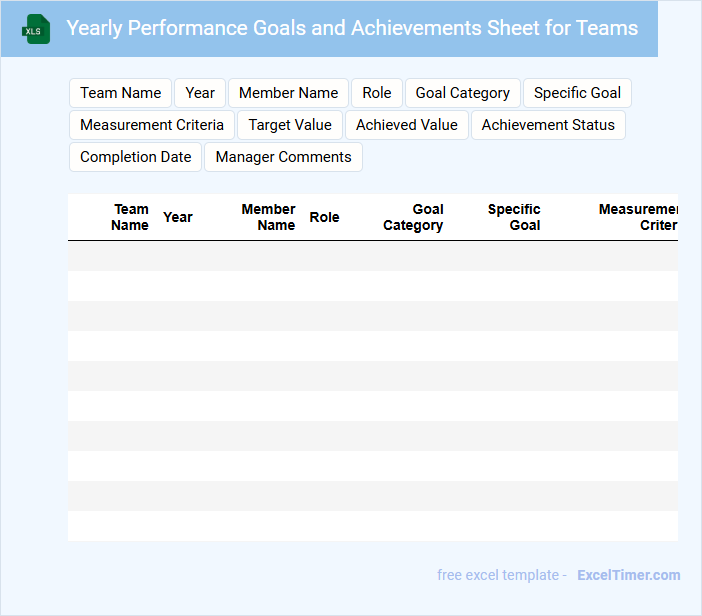Click the Specific Goal tag
Screen dimensions: 702x616
pyautogui.click(x=577, y=93)
